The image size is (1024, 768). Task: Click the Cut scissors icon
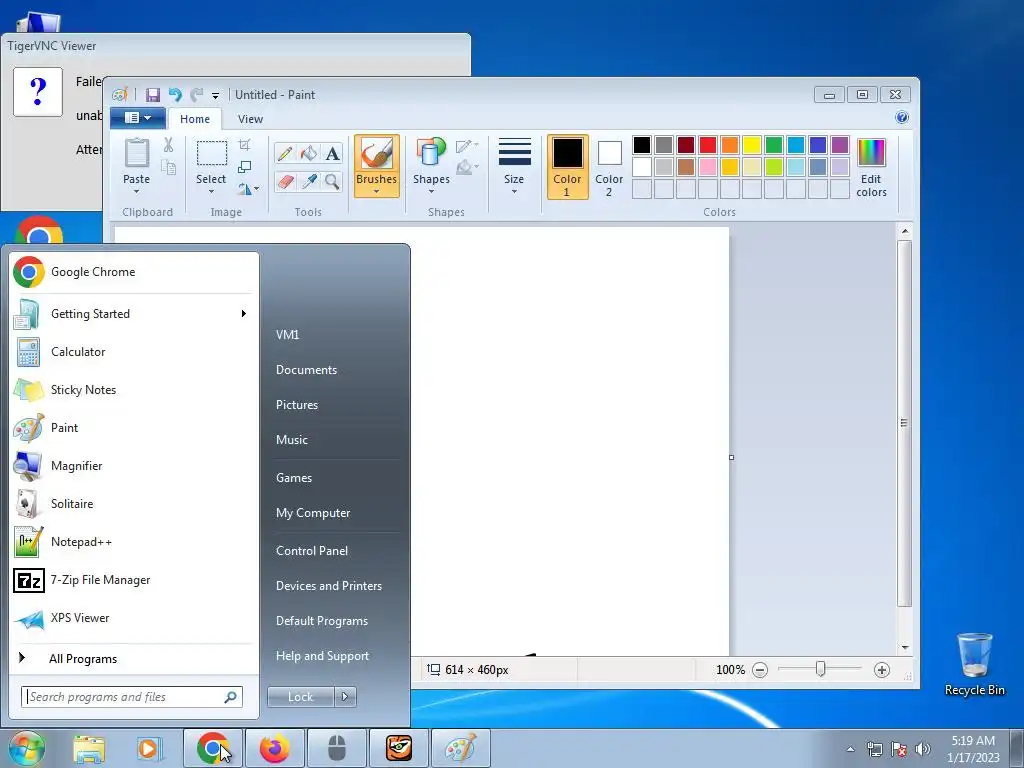(168, 145)
